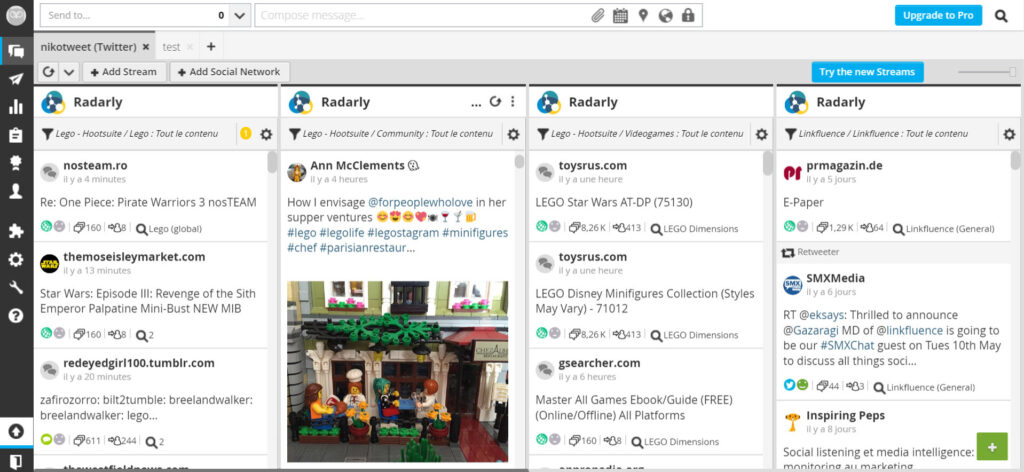This screenshot has width=1024, height=472.
Task: Click the Add Stream button
Action: [x=123, y=72]
